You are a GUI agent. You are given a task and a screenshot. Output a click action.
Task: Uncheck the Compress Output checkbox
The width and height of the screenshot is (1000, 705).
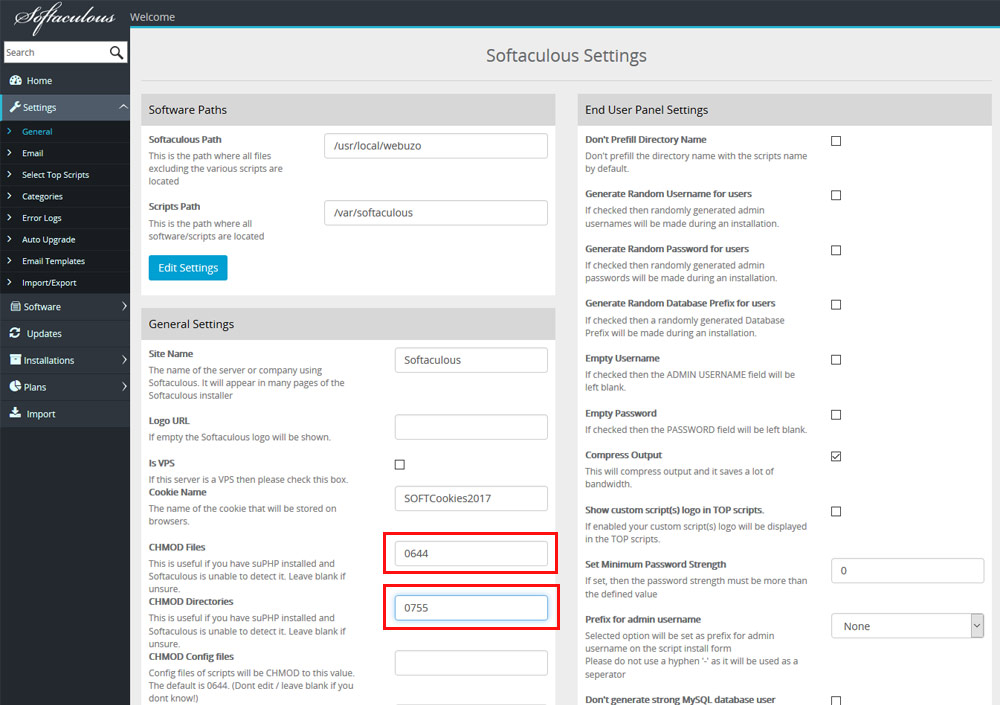point(836,456)
